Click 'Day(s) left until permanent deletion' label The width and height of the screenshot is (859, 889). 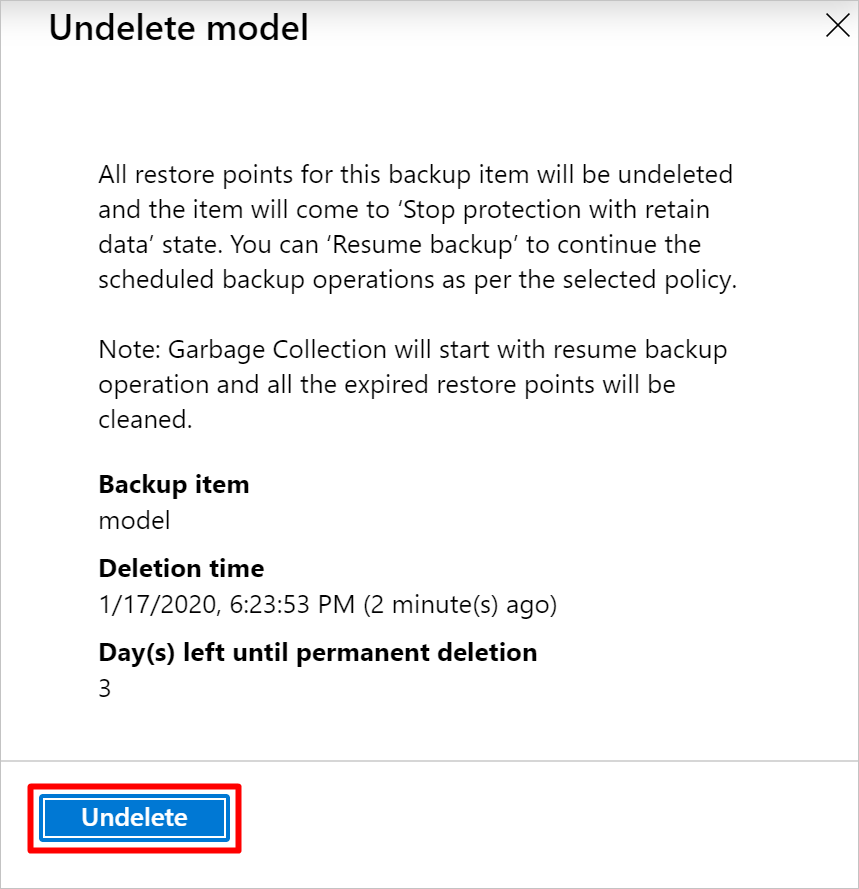coord(317,653)
